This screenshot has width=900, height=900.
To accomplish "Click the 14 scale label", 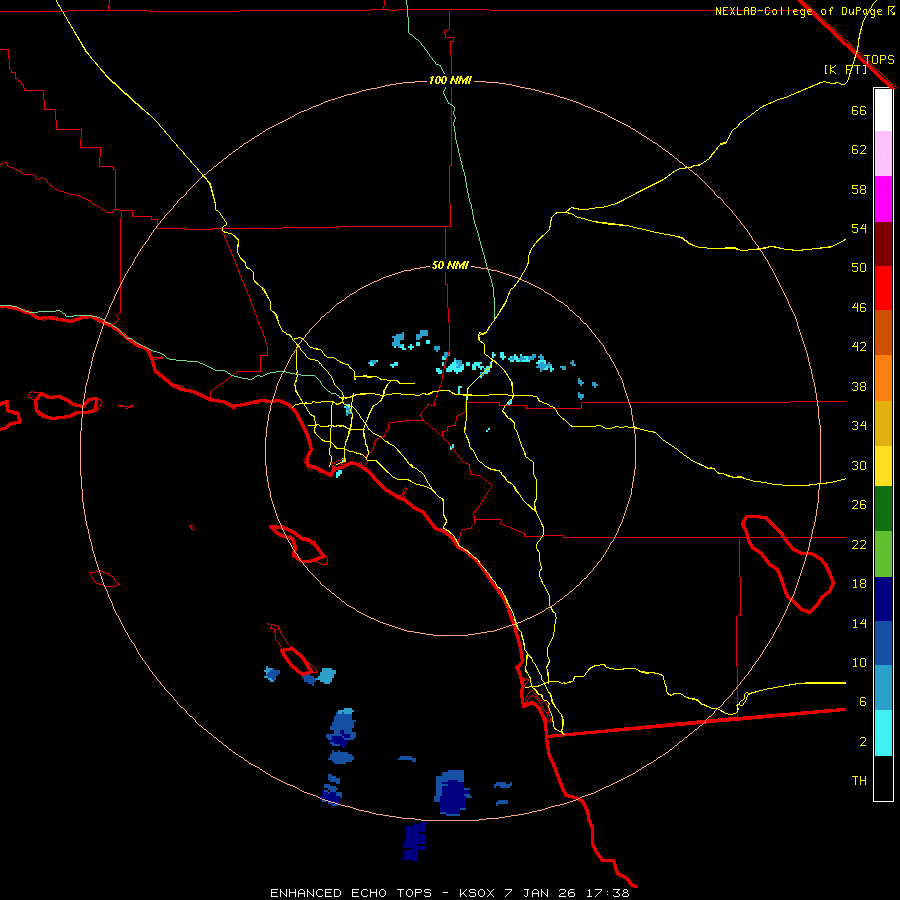I will pos(859,623).
